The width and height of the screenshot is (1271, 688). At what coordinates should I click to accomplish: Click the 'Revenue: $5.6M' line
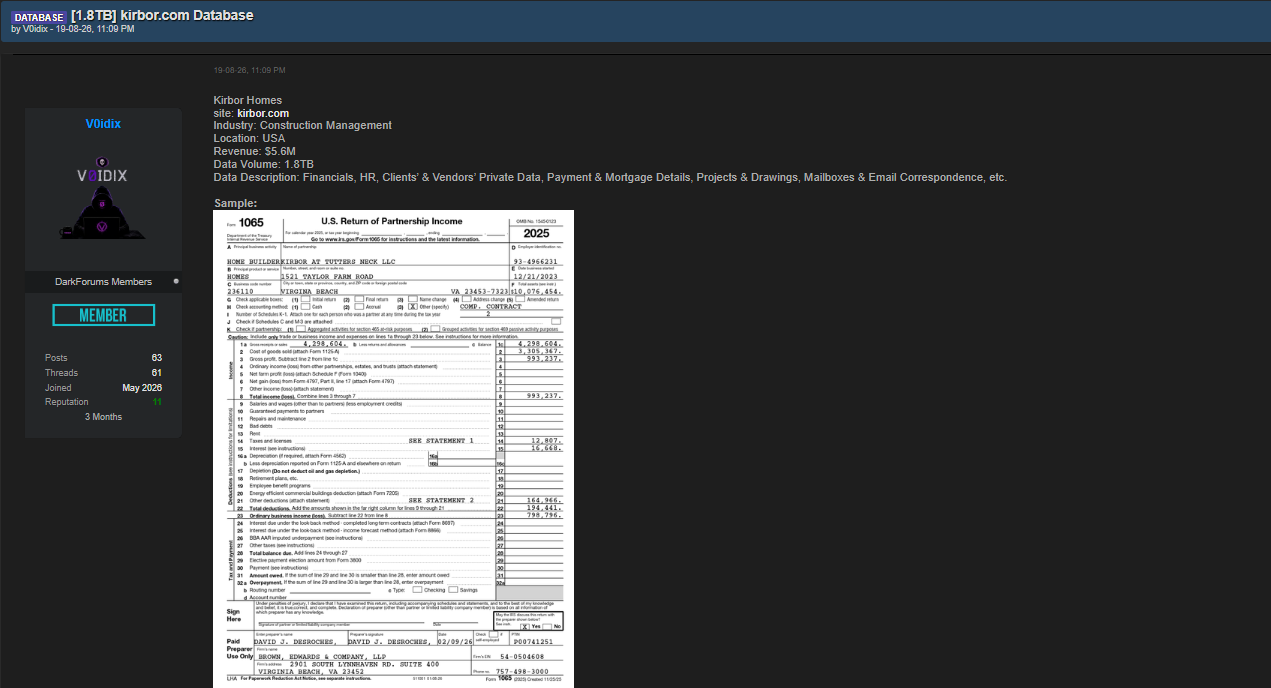point(254,152)
